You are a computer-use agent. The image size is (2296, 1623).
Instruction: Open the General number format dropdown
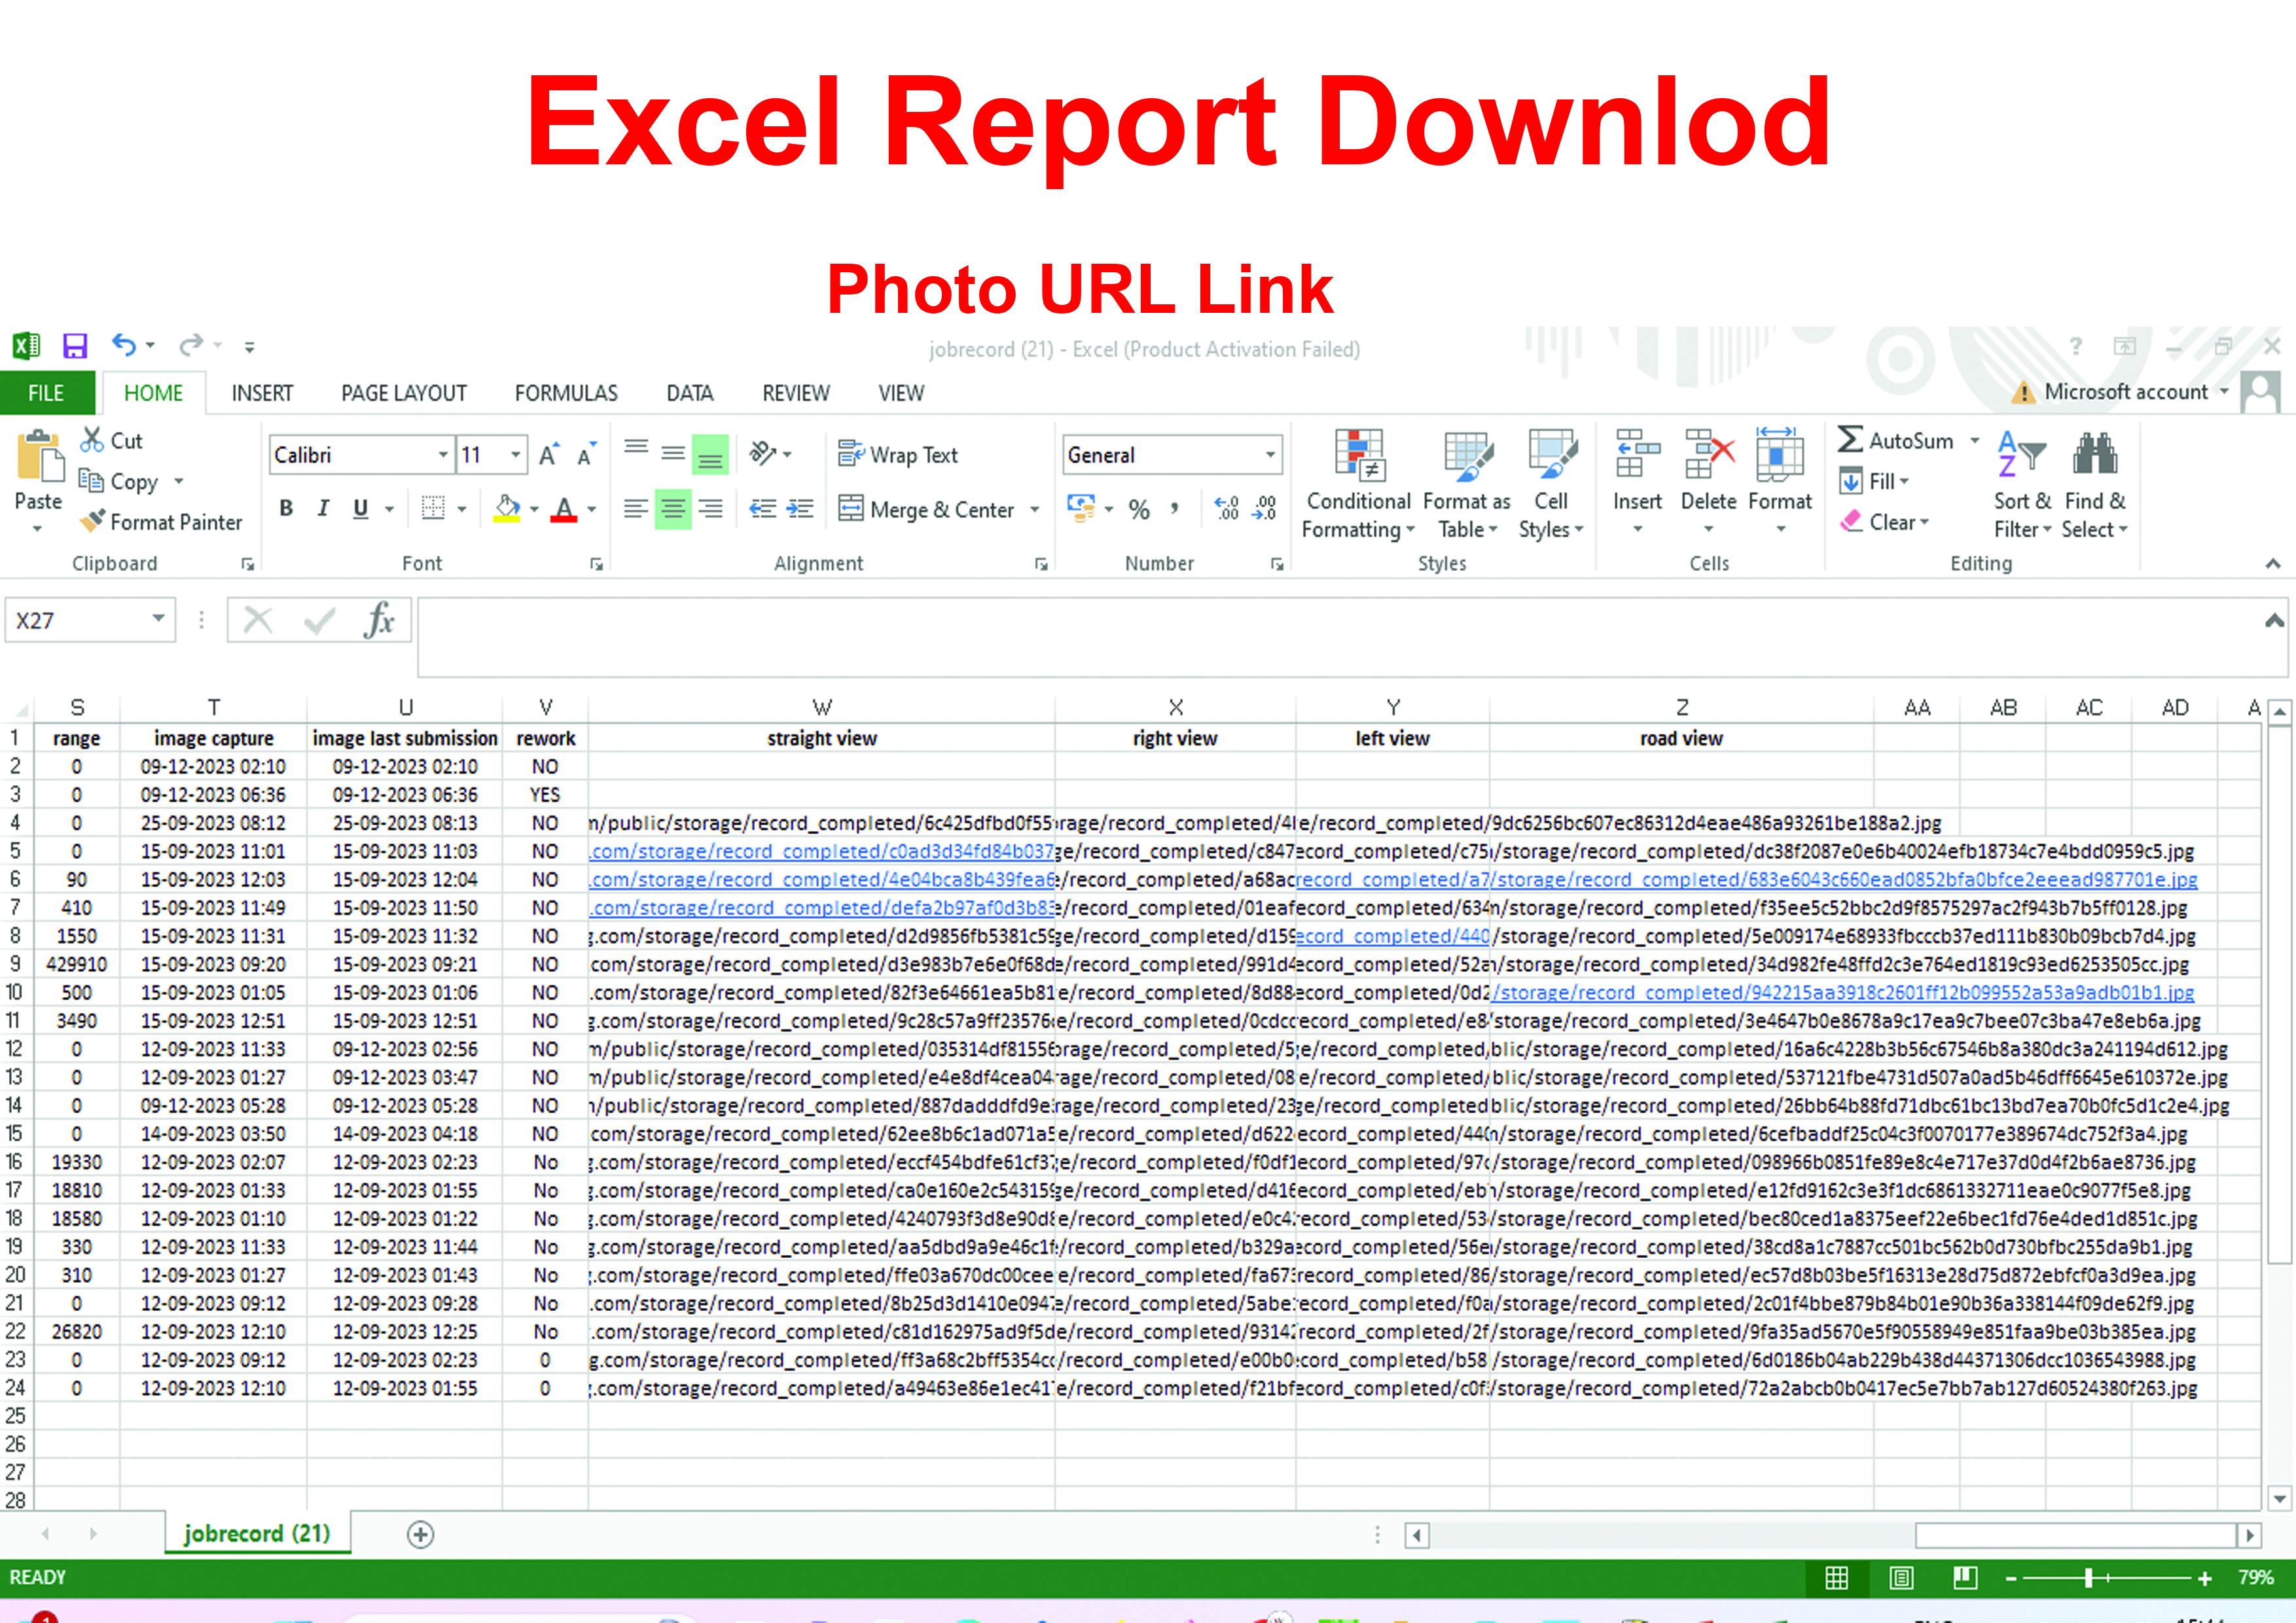coord(1271,455)
